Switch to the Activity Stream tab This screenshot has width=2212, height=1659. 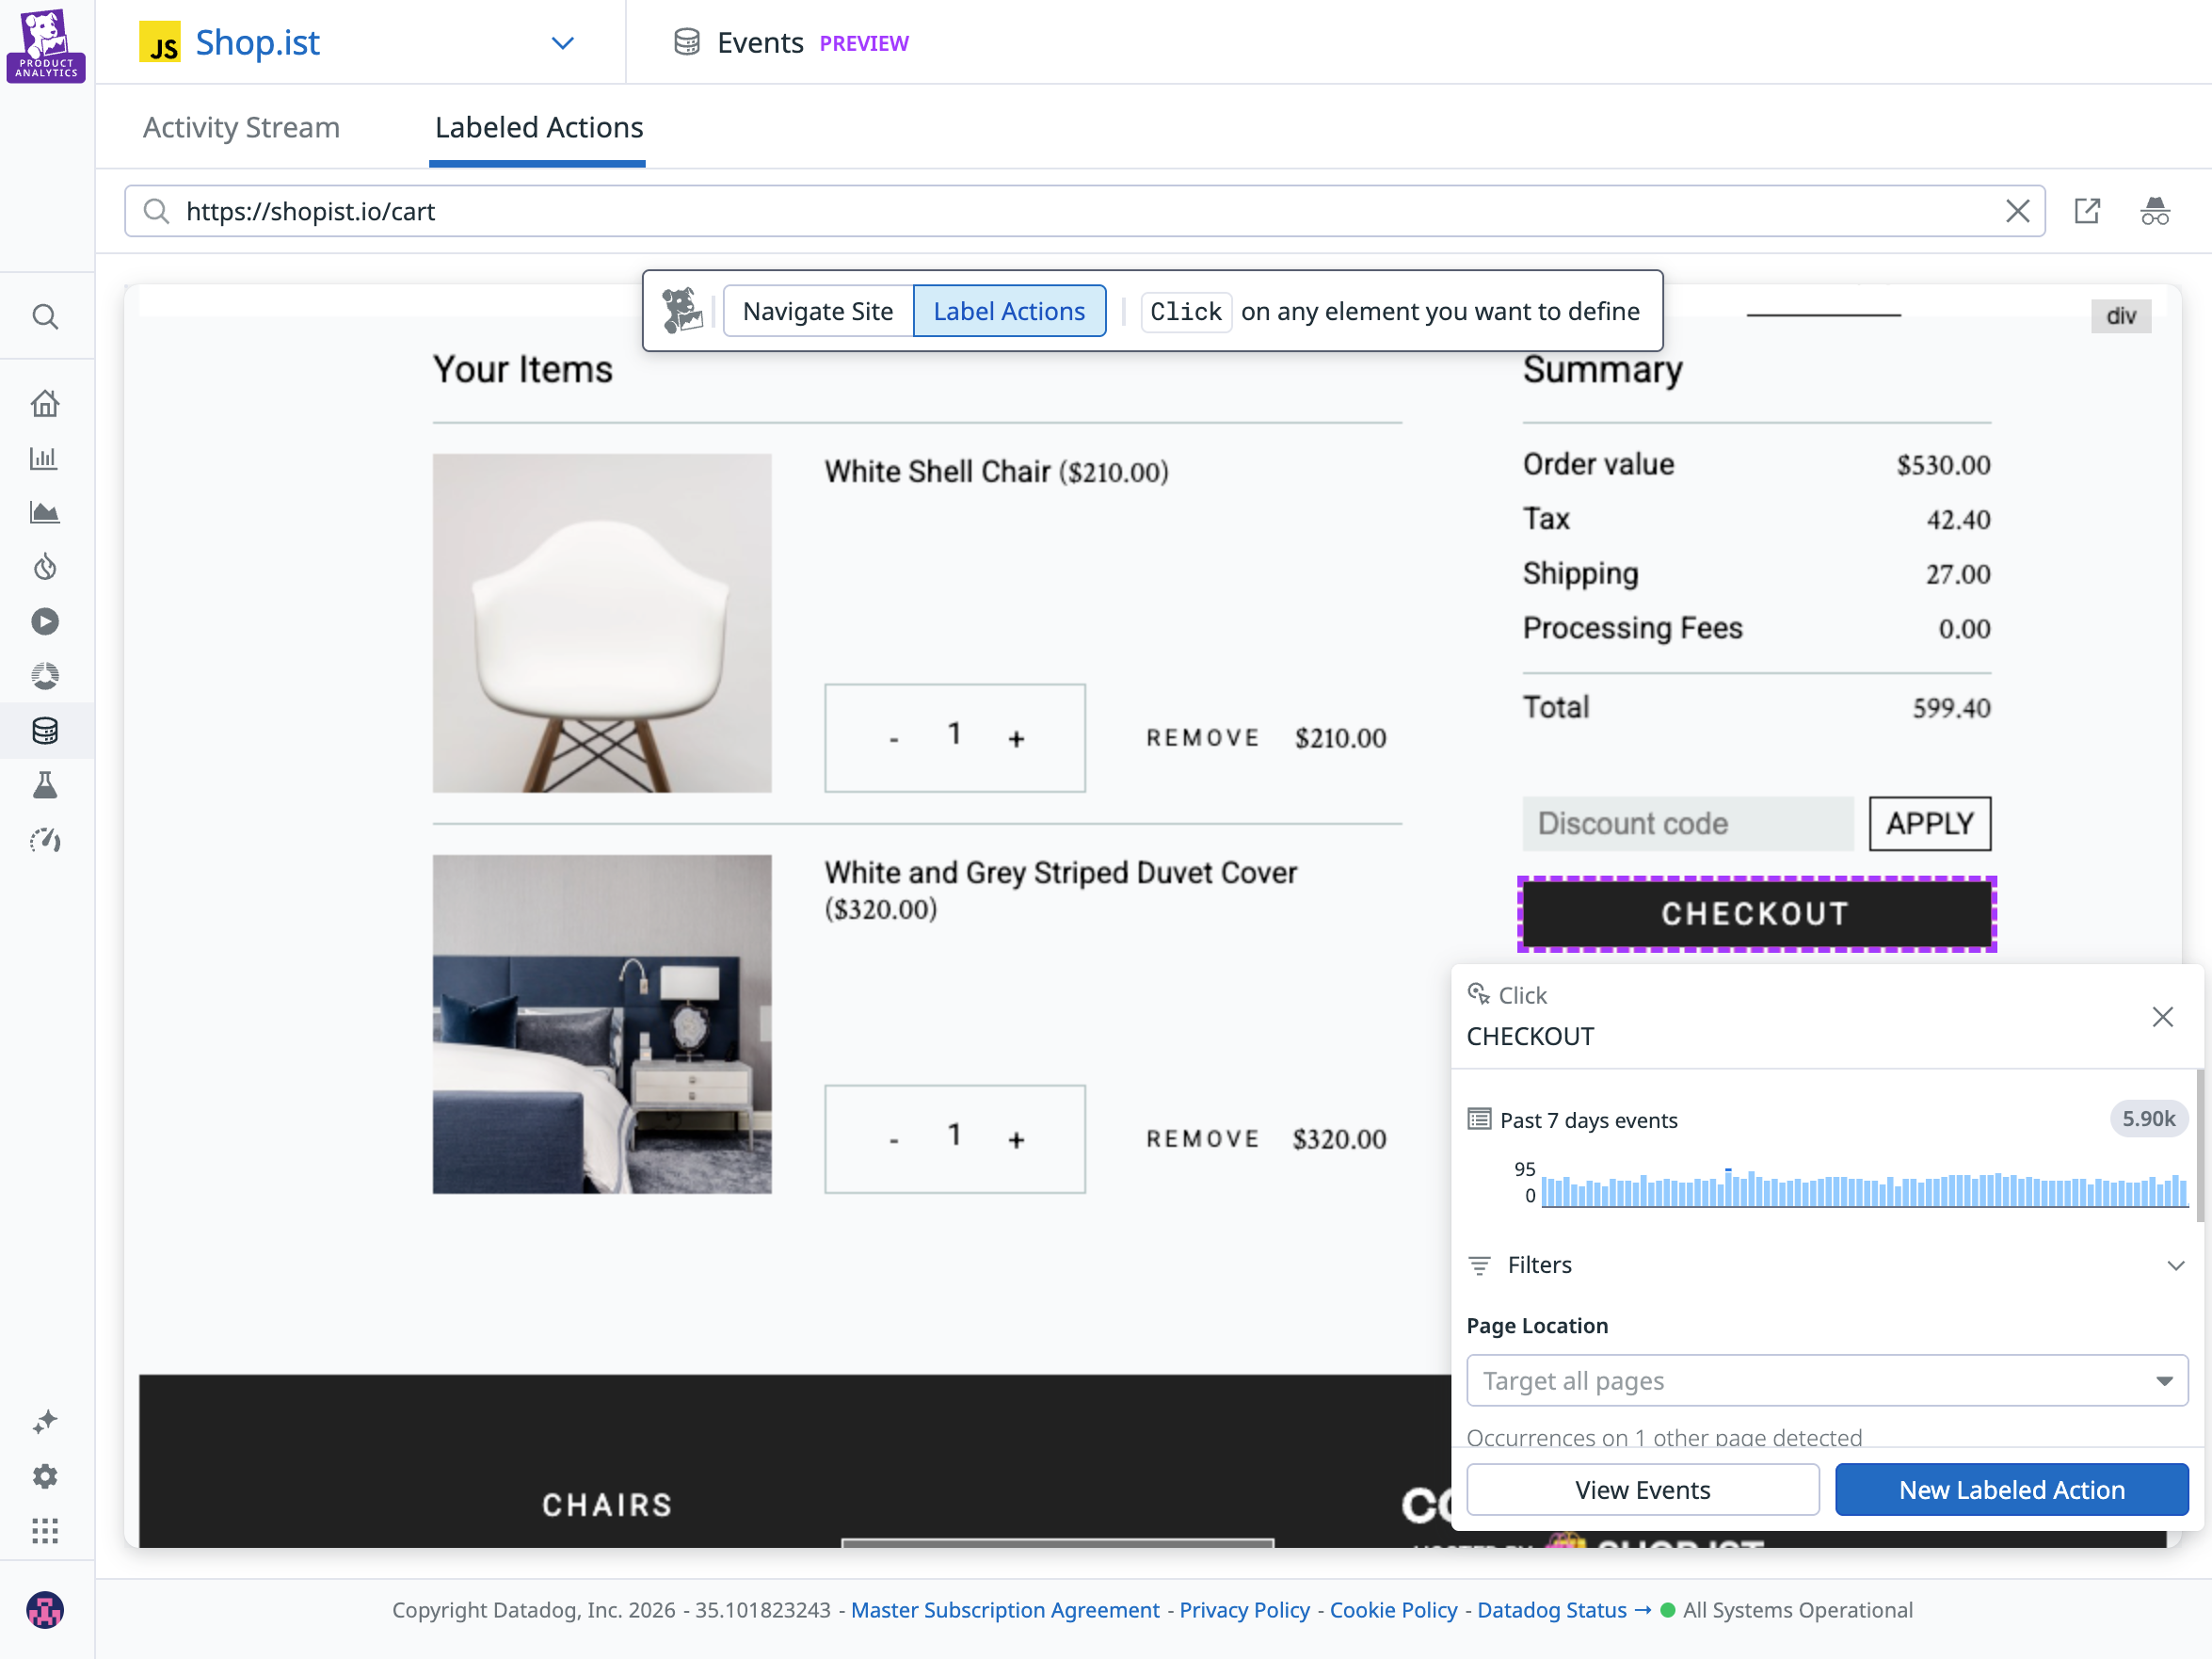pos(241,127)
